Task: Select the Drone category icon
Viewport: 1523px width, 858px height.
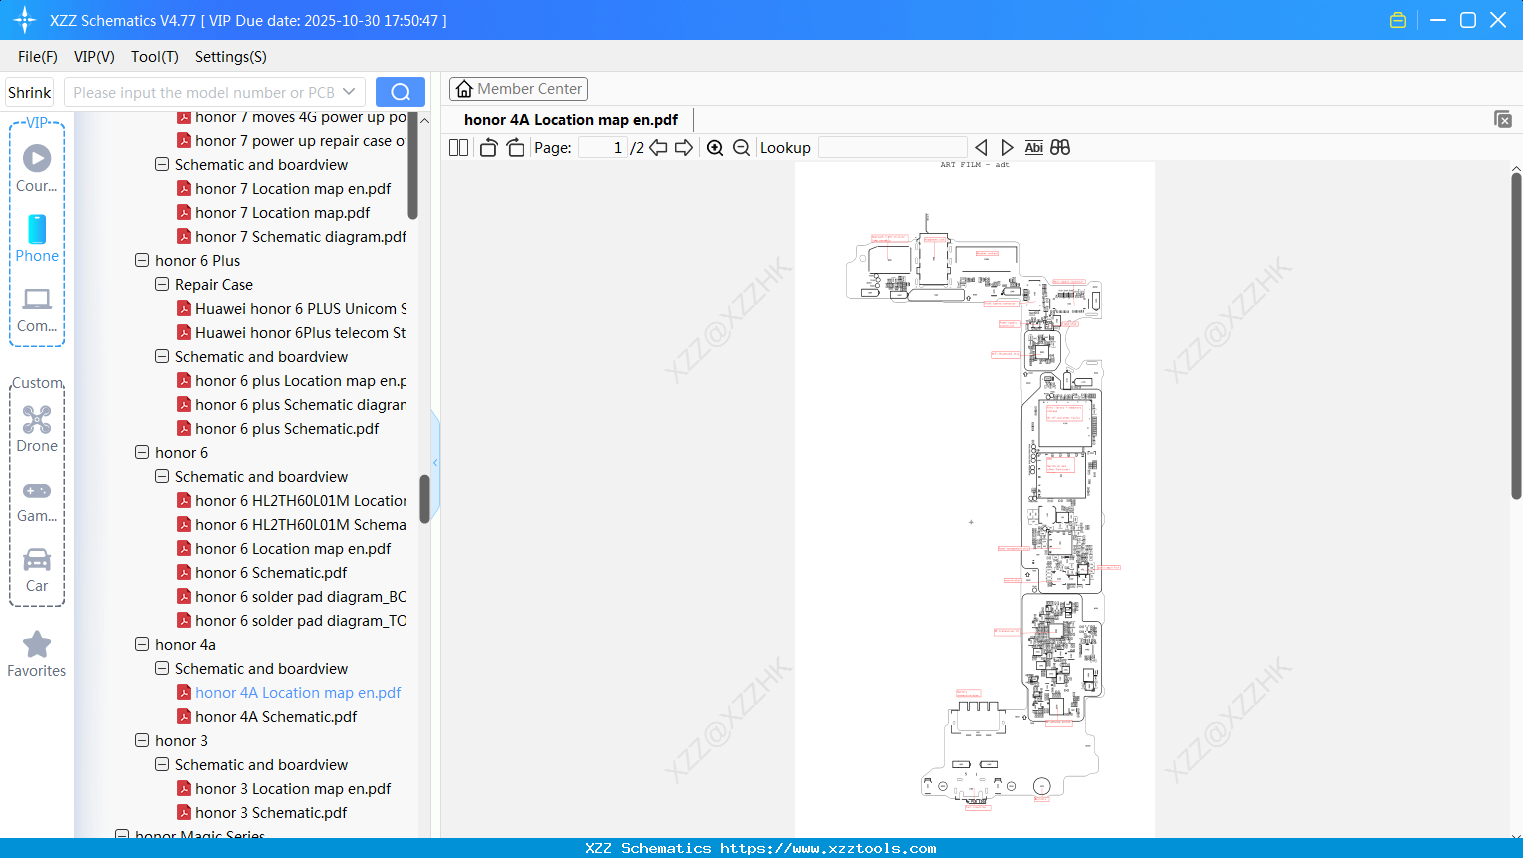Action: [37, 429]
